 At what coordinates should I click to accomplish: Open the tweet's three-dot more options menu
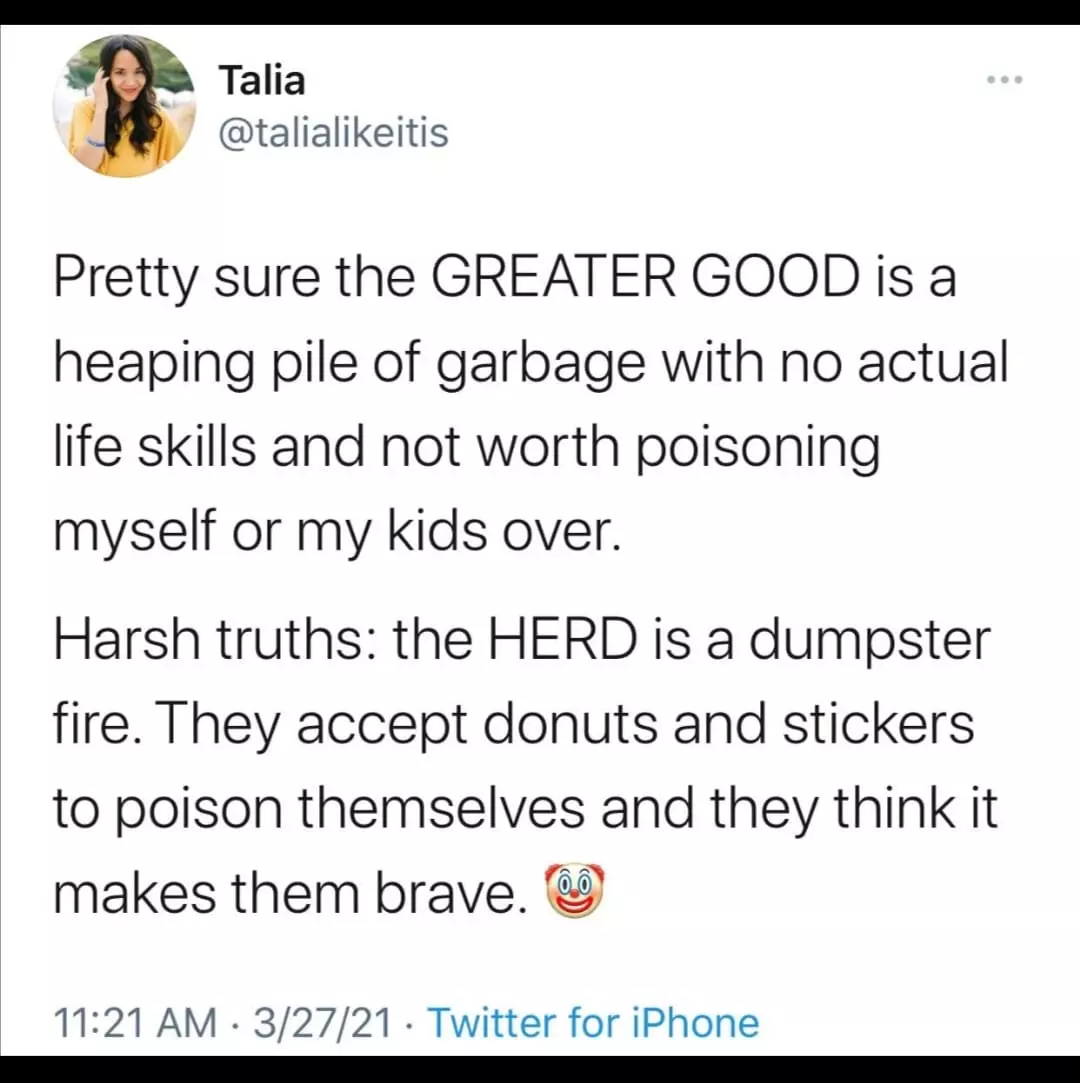(x=1003, y=79)
